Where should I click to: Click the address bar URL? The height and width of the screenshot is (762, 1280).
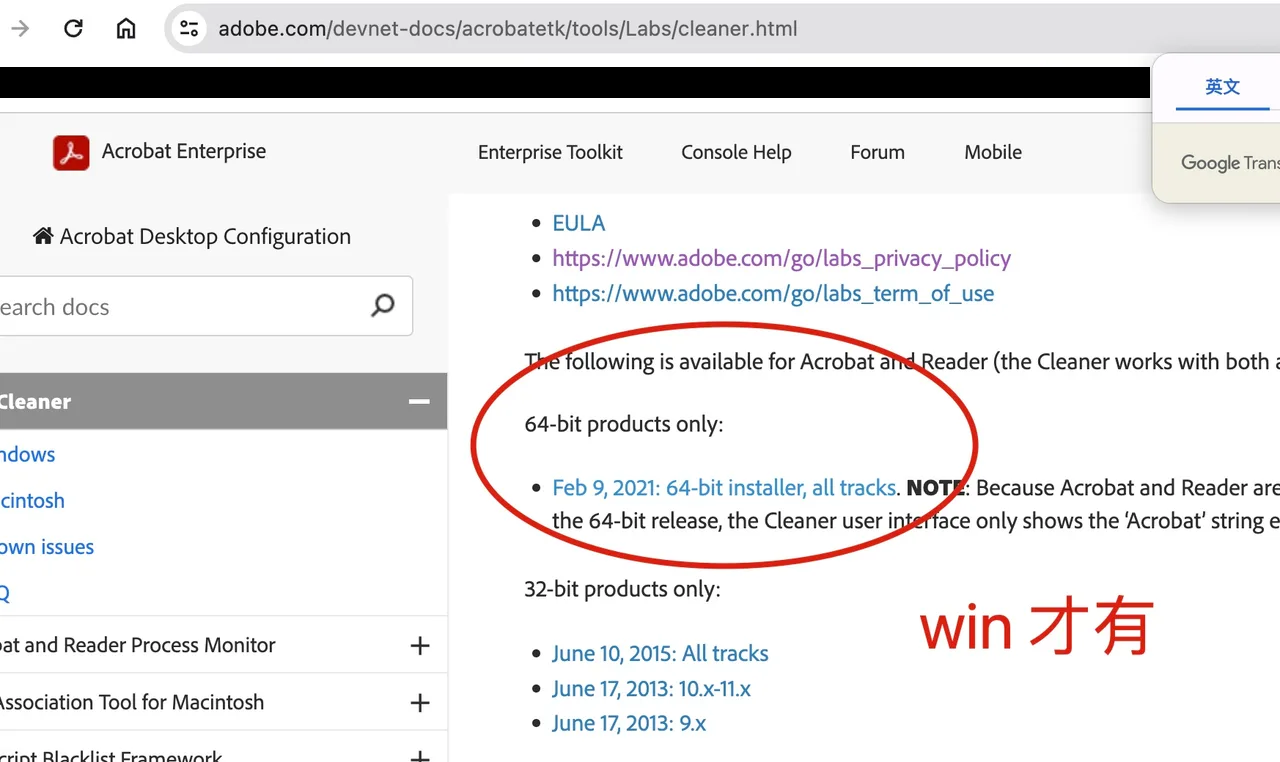click(x=508, y=29)
